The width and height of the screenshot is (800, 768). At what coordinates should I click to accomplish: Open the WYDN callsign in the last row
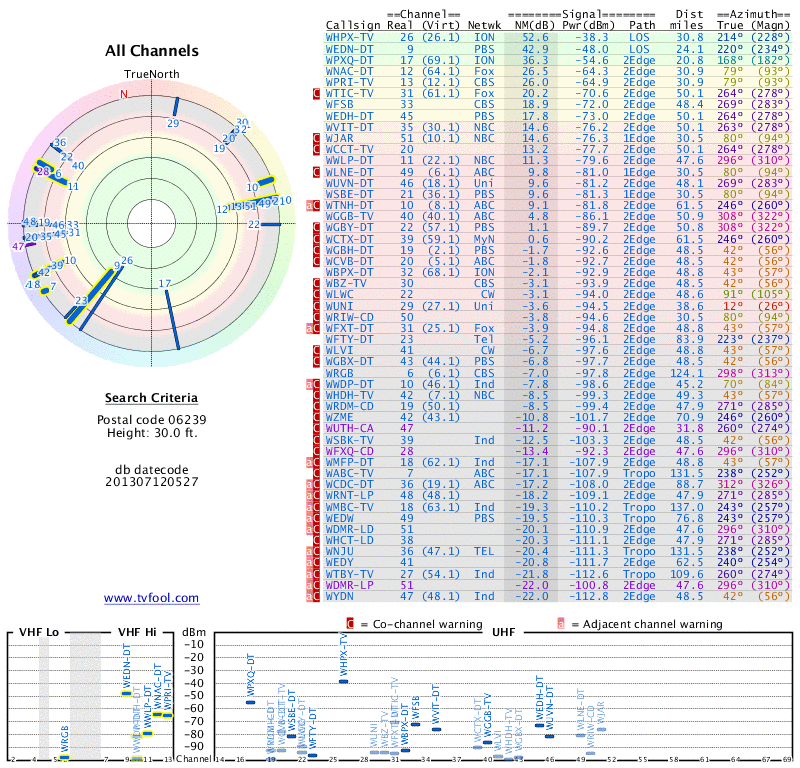(x=340, y=596)
